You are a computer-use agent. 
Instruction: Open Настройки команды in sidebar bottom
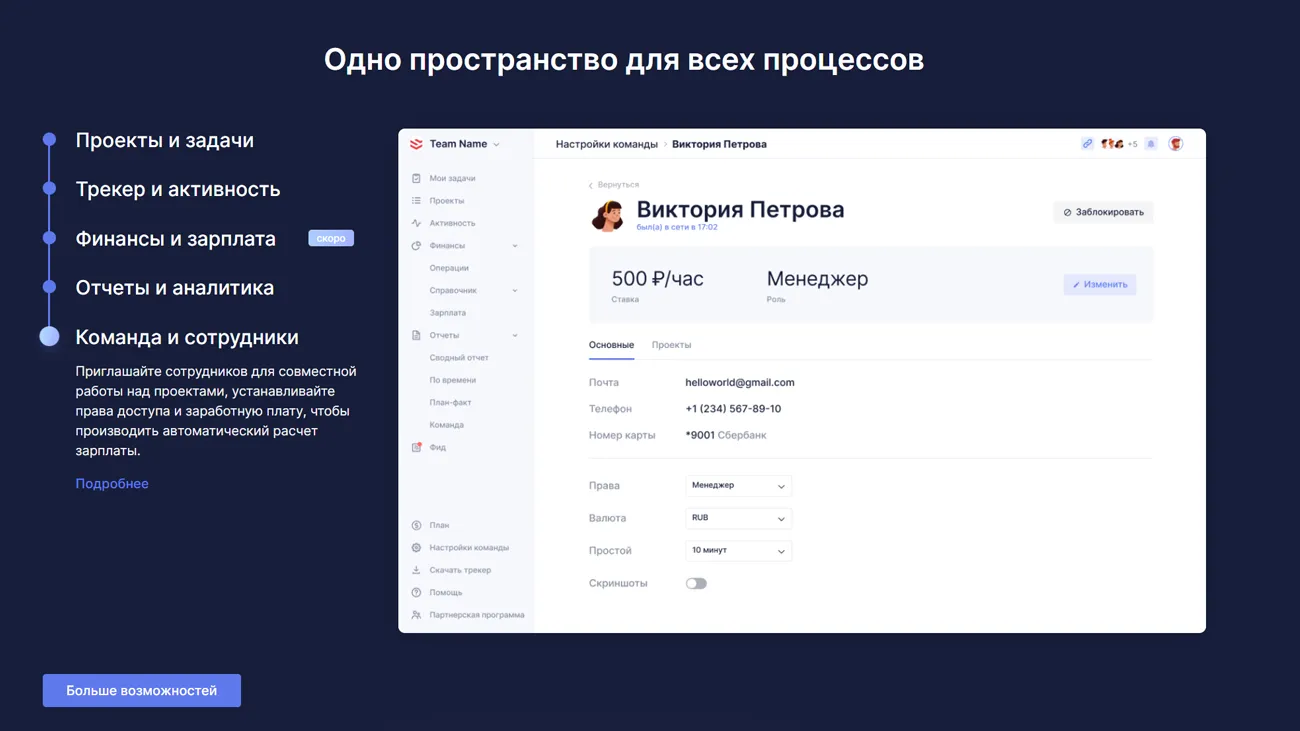pos(468,548)
